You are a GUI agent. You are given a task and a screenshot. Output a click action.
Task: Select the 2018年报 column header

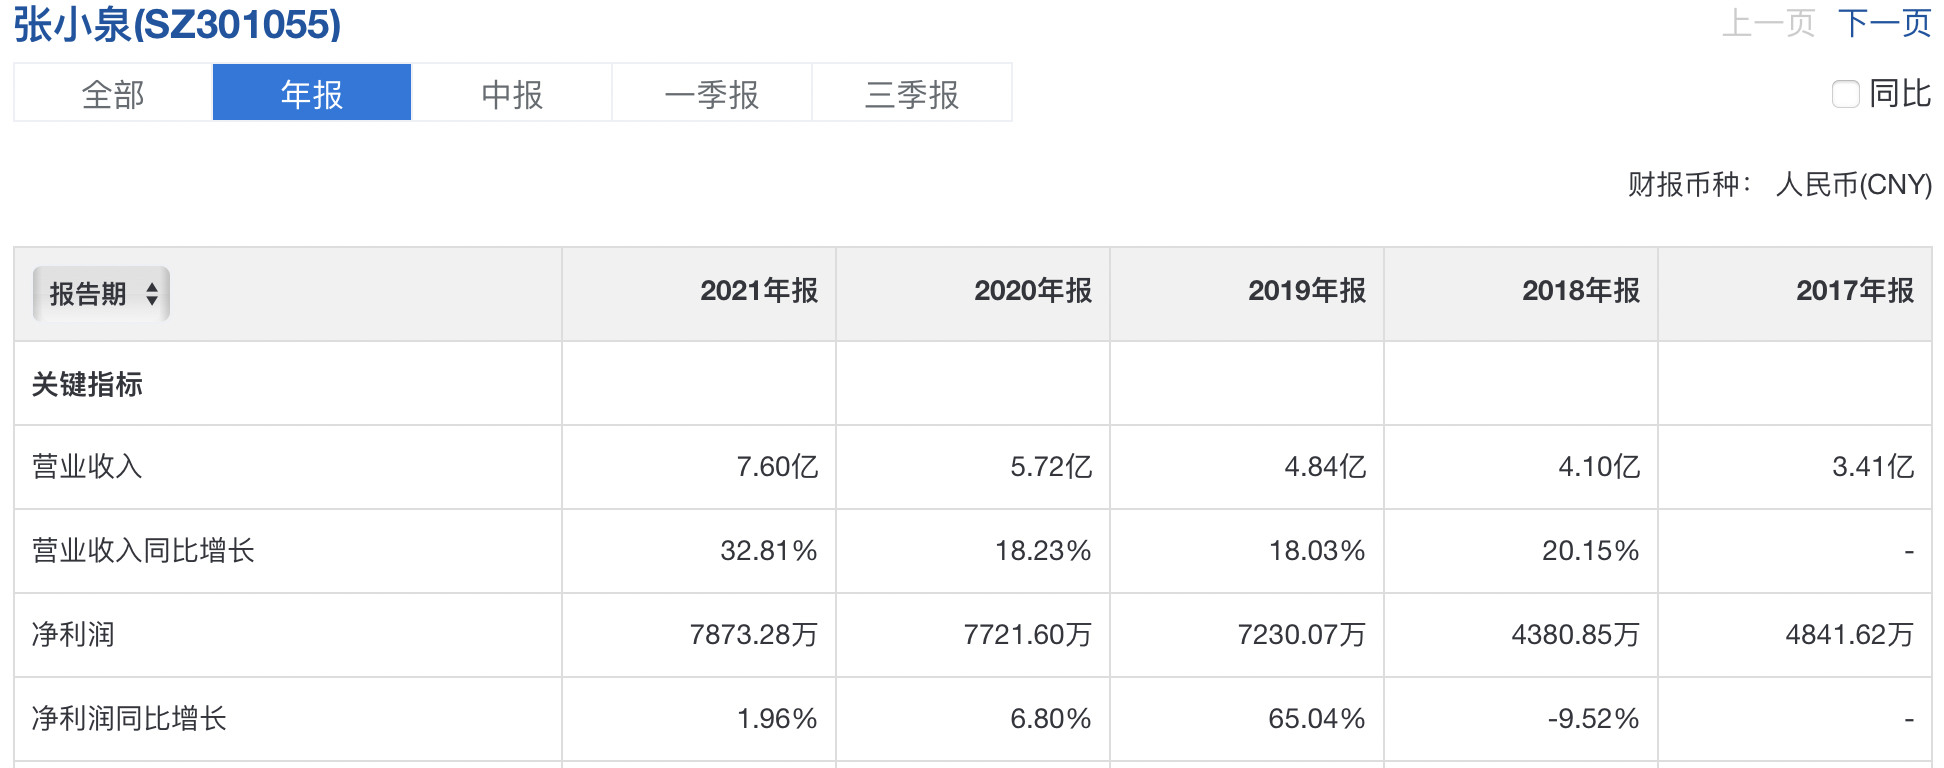(1581, 291)
